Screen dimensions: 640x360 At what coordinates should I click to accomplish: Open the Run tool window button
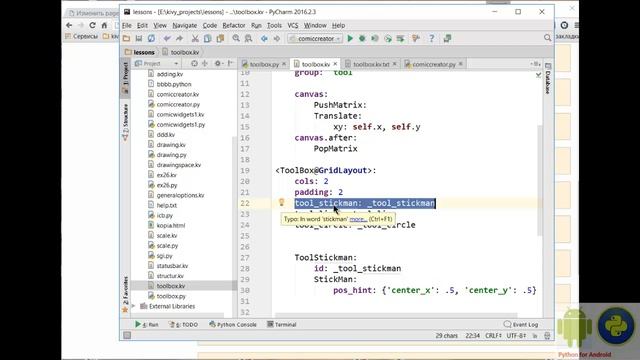[x=147, y=324]
